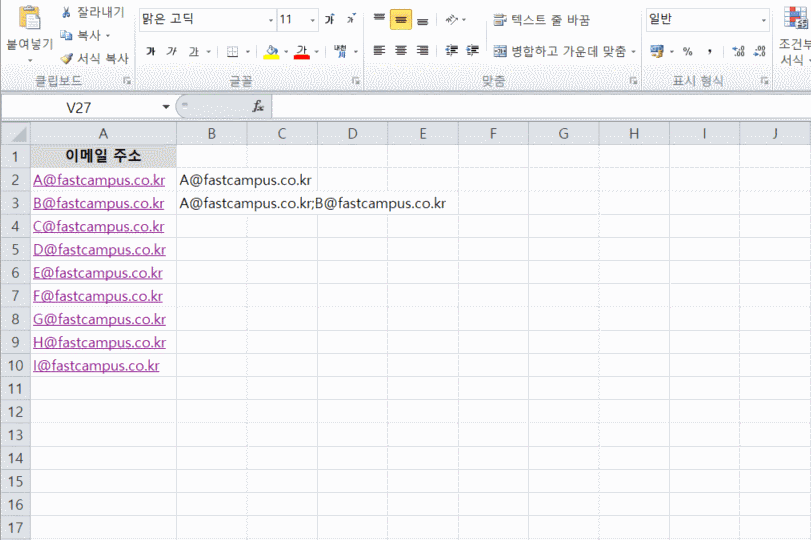Click the accounting number format icon
This screenshot has width=811, height=540.
click(657, 51)
